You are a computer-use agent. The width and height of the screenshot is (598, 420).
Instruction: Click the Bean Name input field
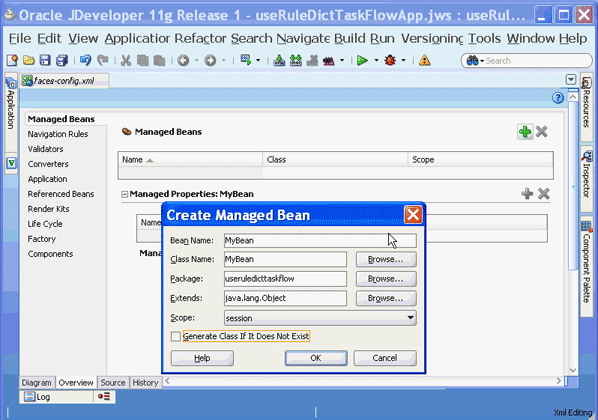(x=320, y=240)
